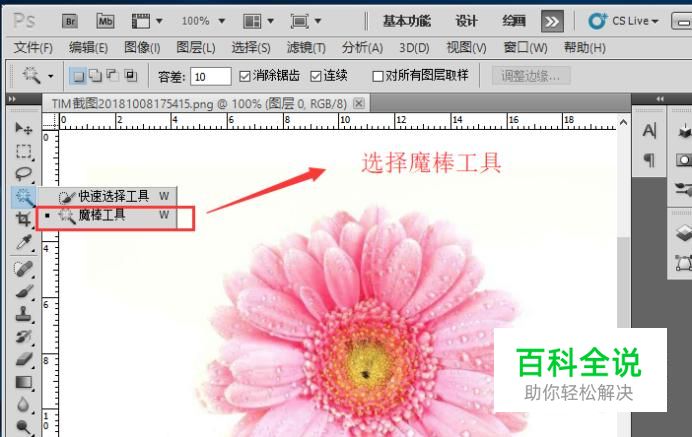Viewport: 692px width, 437px height.
Task: Enable 对所有图层取样 checkbox
Action: tap(378, 76)
